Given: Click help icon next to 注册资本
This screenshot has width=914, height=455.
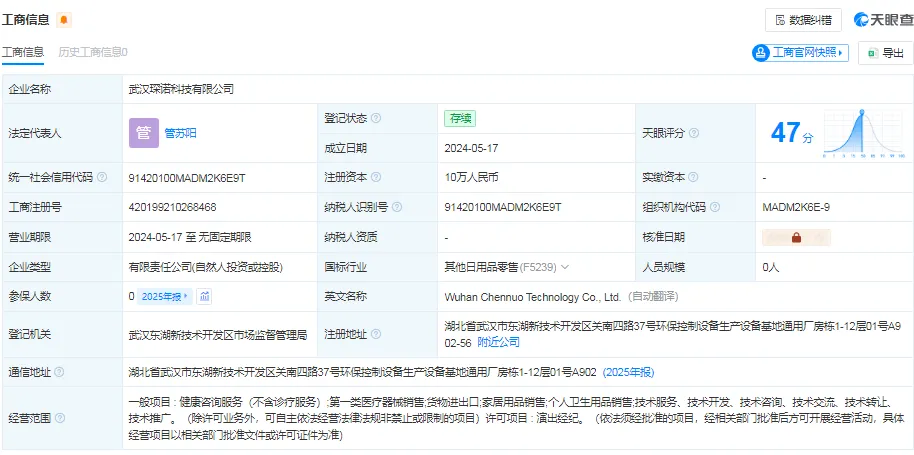Looking at the screenshot, I should pyautogui.click(x=376, y=177).
